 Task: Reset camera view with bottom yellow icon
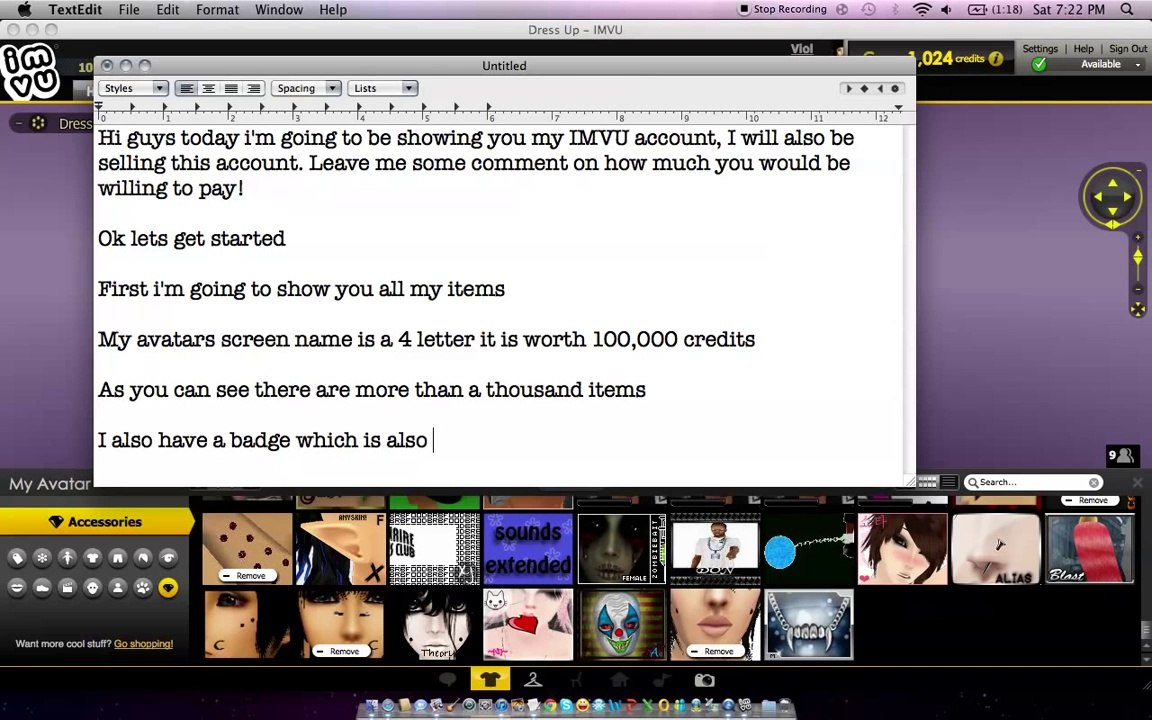pyautogui.click(x=1137, y=309)
